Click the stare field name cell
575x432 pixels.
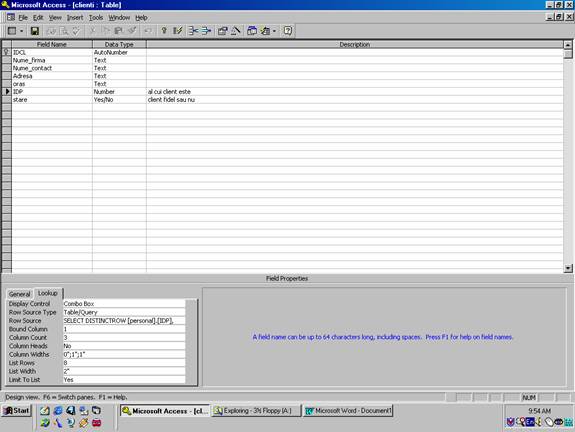[52, 100]
